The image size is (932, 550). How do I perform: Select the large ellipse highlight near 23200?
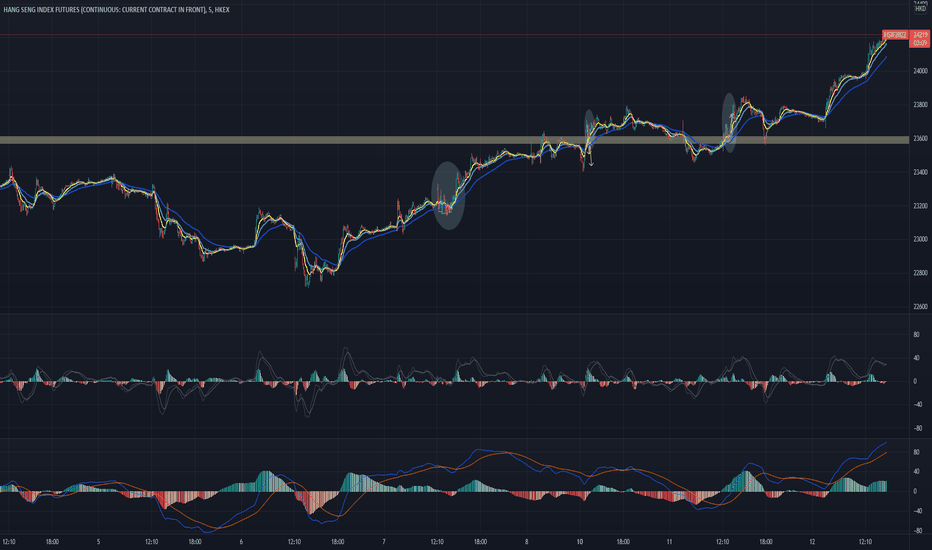tap(448, 196)
